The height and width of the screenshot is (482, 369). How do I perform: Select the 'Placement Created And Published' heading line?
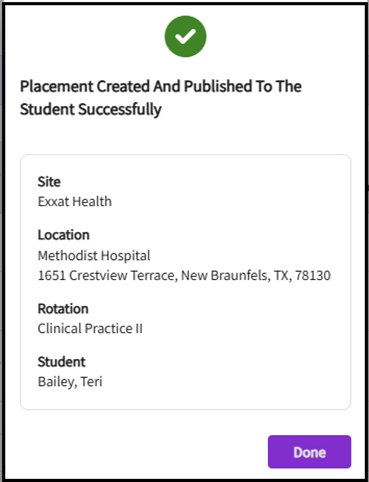161,86
